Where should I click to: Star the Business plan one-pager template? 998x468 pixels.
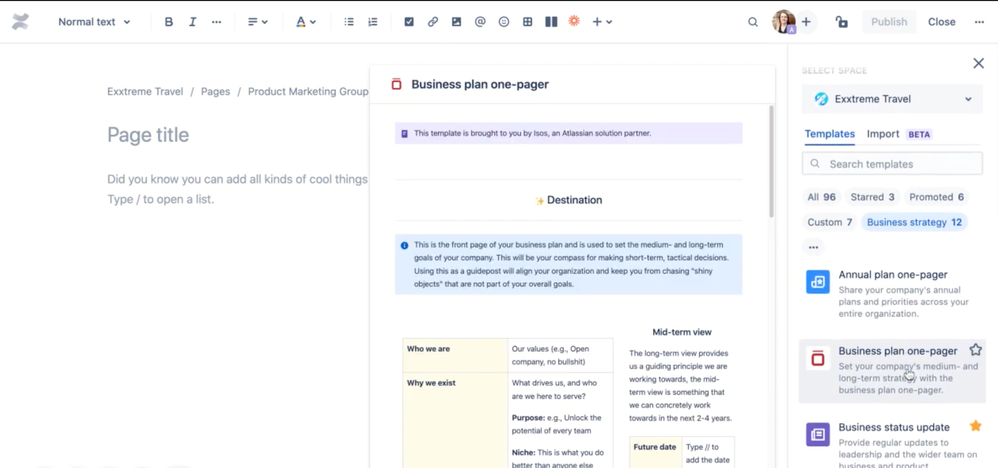[975, 350]
